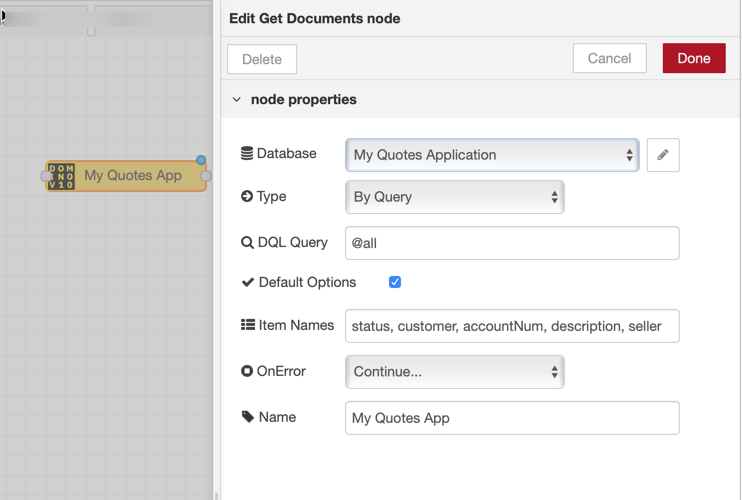This screenshot has height=500, width=742.
Task: Click the Edit Get Documents node title
Action: click(x=315, y=18)
